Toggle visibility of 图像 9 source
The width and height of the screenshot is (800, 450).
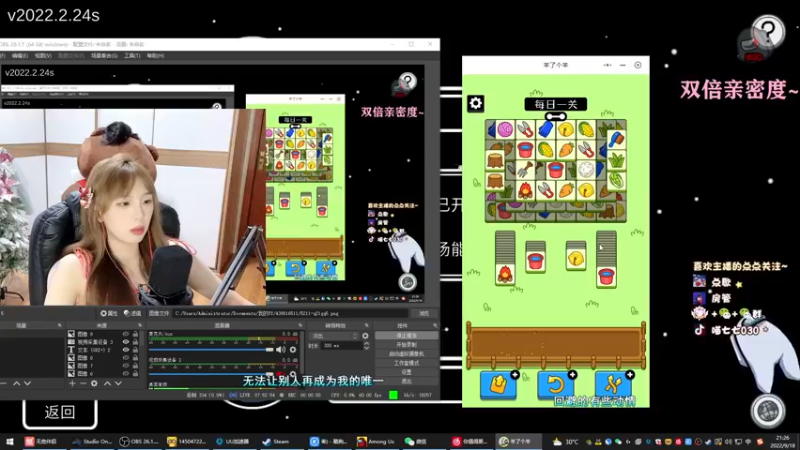click(126, 334)
